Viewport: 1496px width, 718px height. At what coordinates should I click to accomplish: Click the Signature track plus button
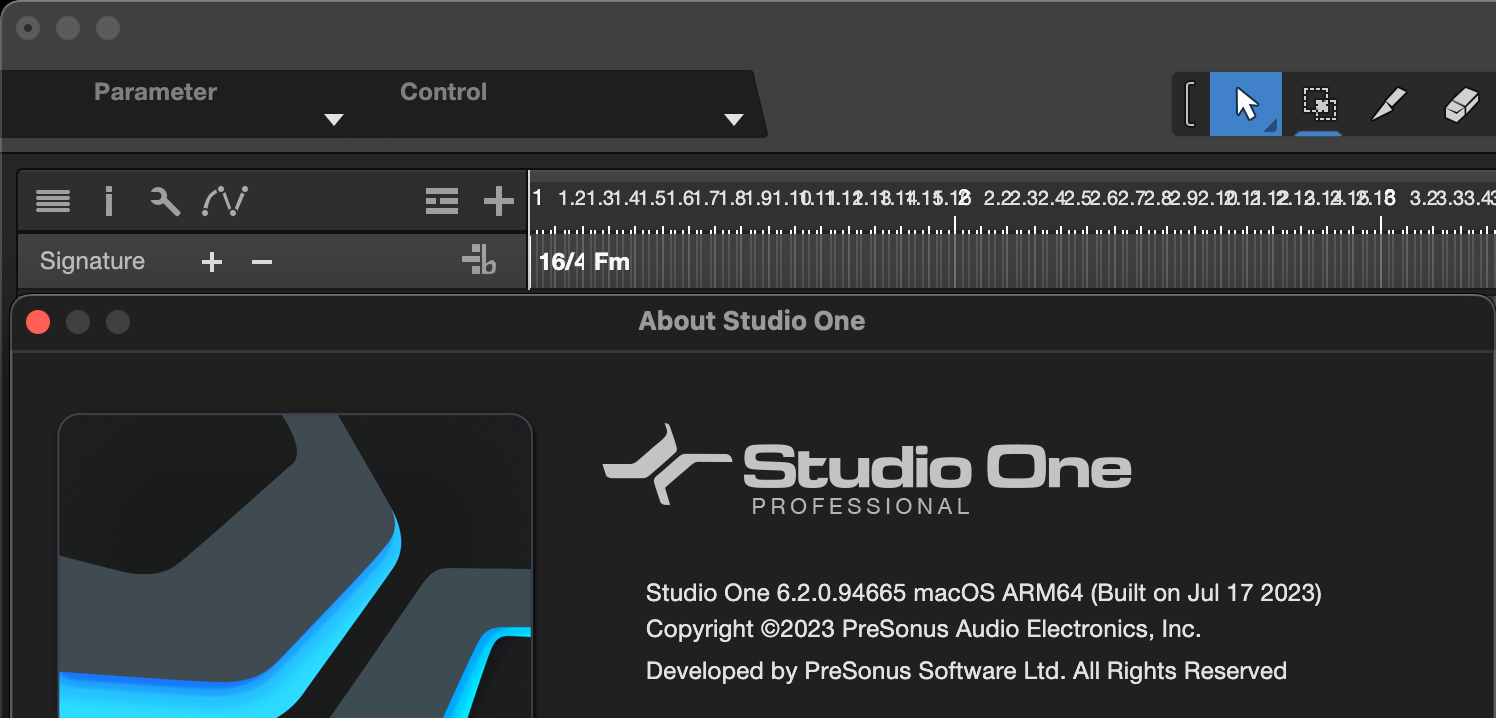(212, 262)
